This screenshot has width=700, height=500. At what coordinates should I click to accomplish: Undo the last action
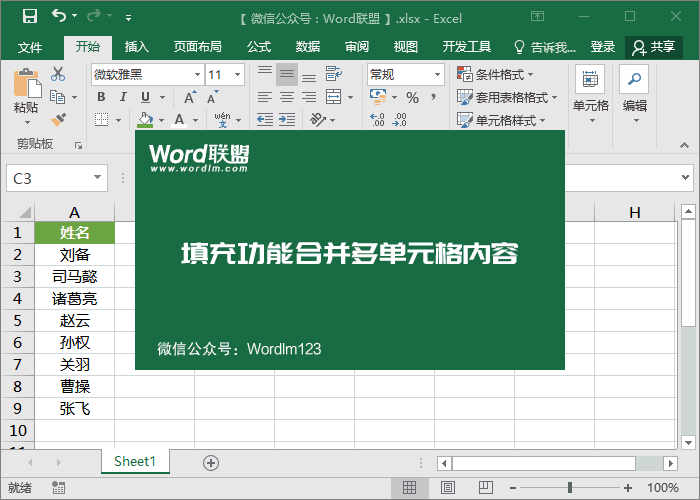pyautogui.click(x=58, y=16)
